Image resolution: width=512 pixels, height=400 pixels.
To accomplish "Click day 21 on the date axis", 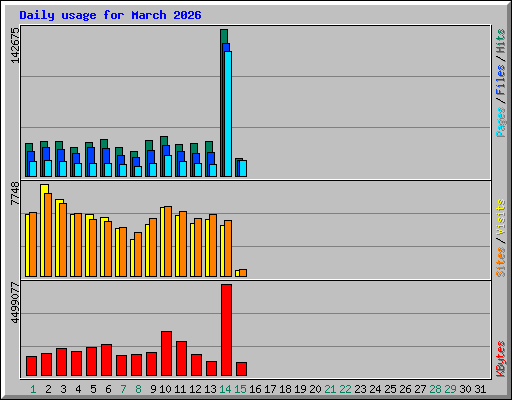I will tap(330, 389).
